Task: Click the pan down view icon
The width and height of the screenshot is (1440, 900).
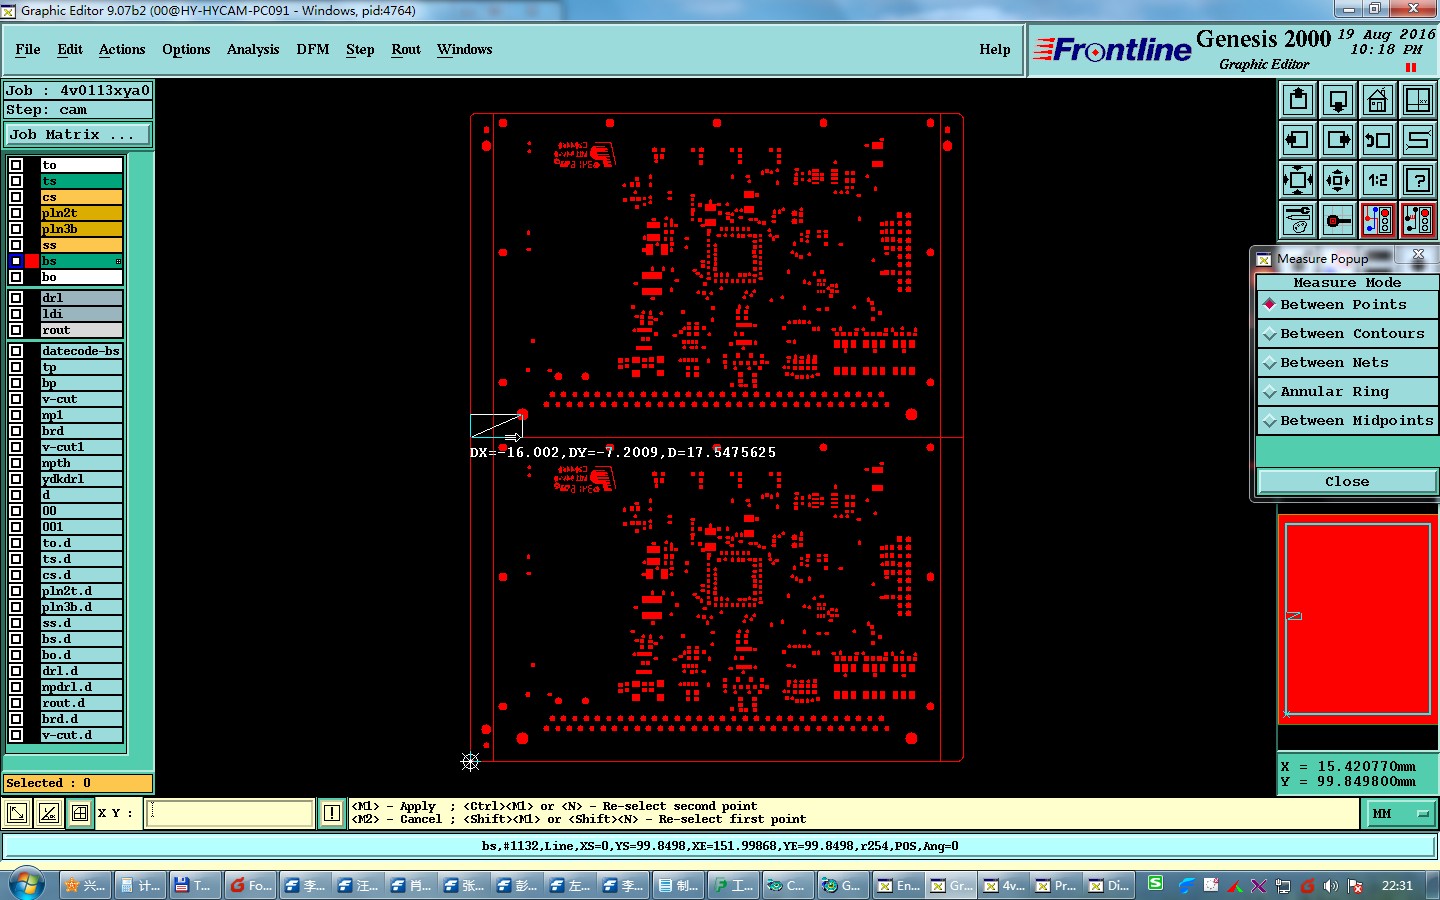Action: (x=1338, y=100)
